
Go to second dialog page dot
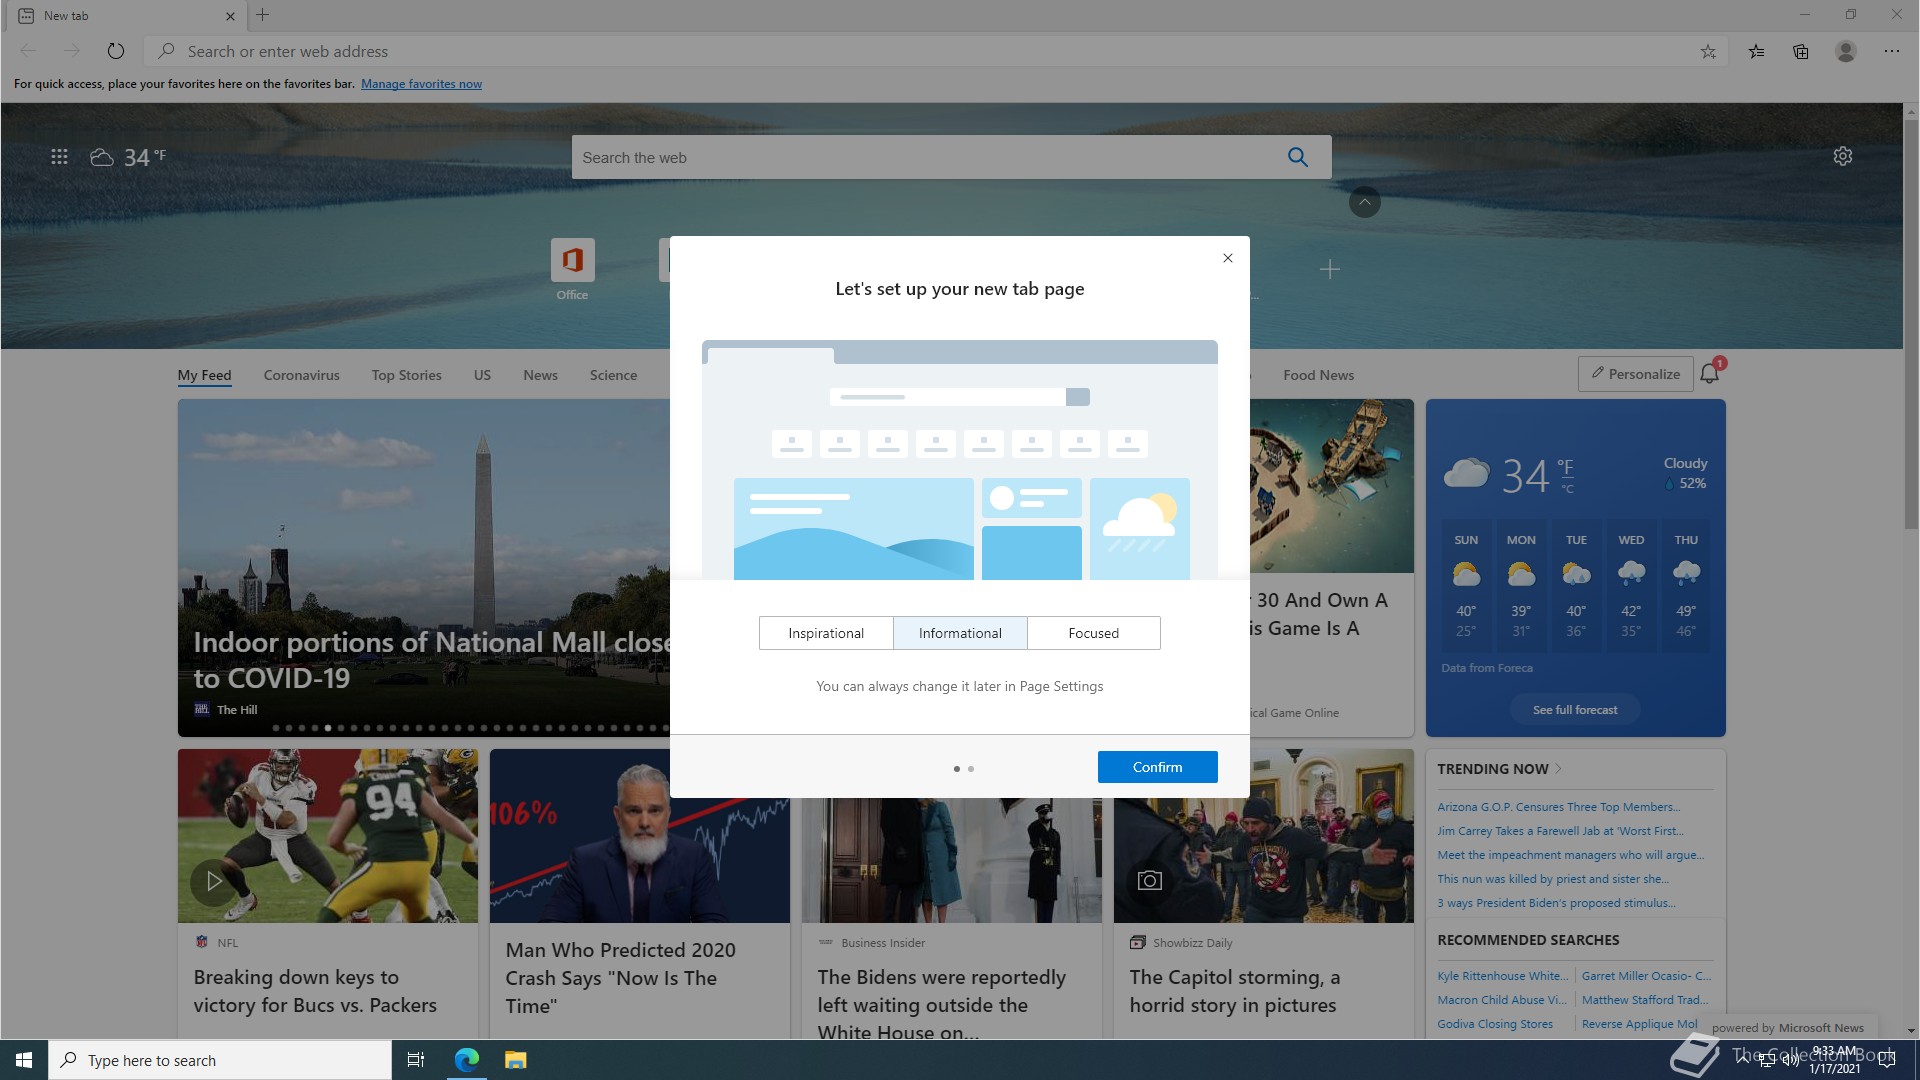tap(971, 769)
